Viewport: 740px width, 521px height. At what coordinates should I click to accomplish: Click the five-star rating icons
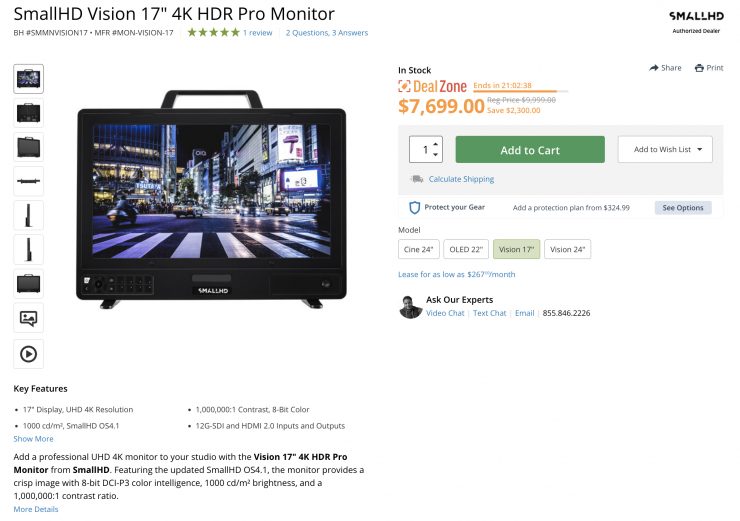tap(213, 33)
